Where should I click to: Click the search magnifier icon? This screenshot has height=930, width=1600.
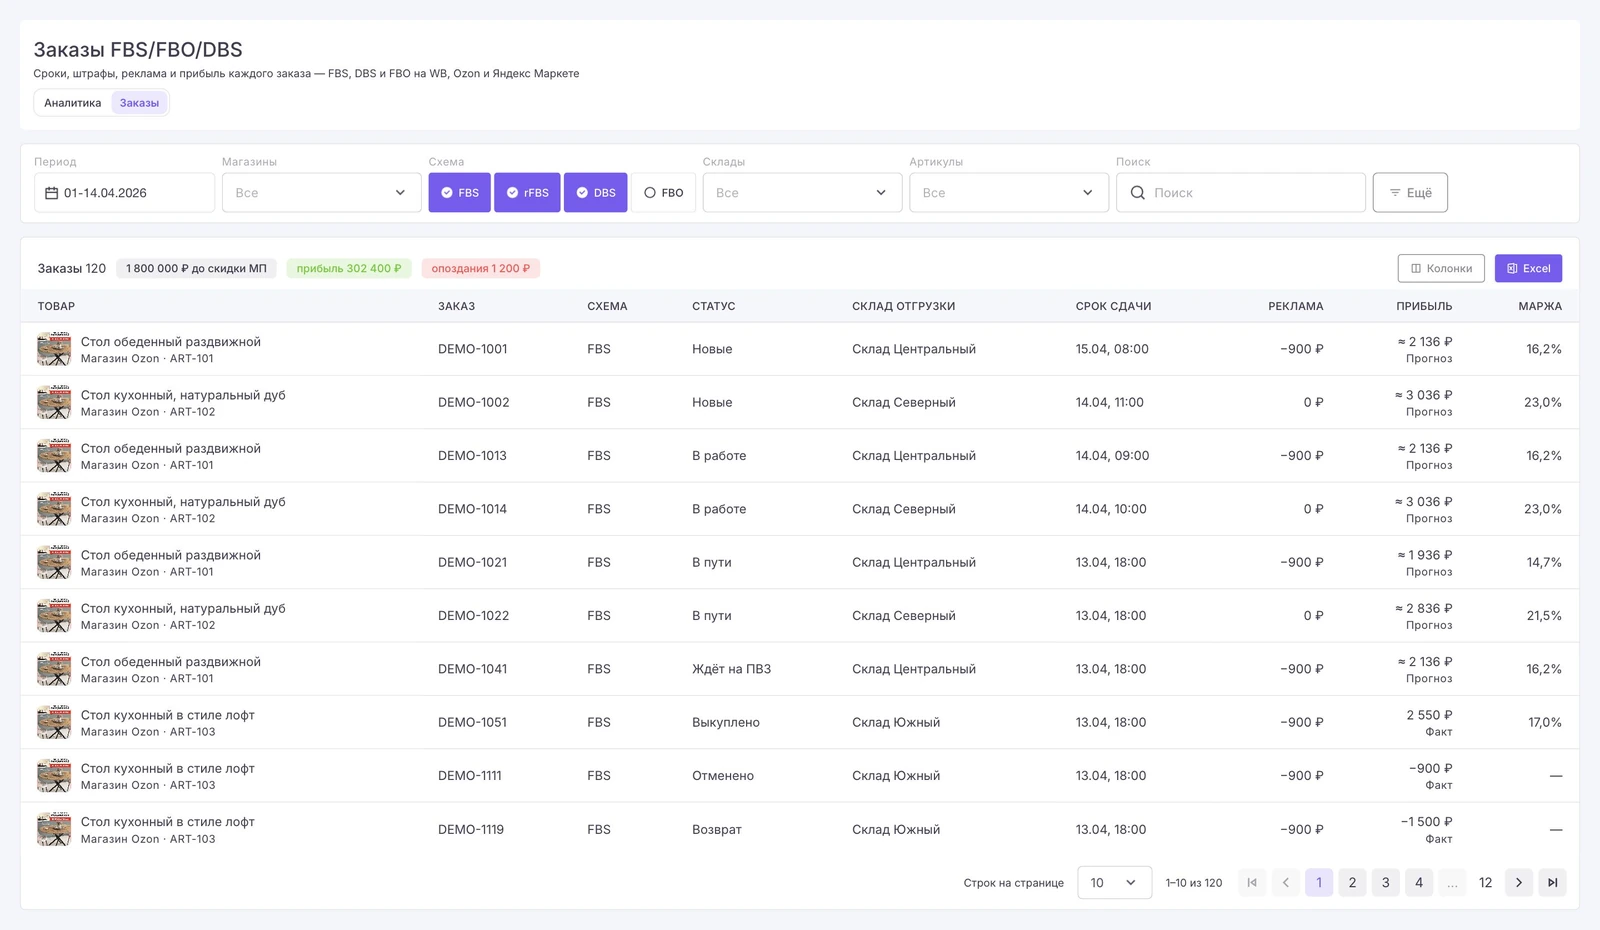[1137, 193]
